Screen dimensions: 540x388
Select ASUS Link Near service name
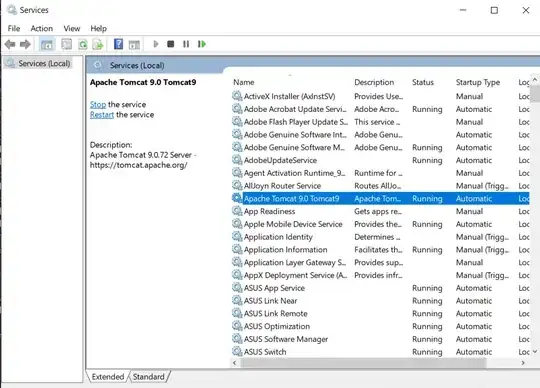270,301
